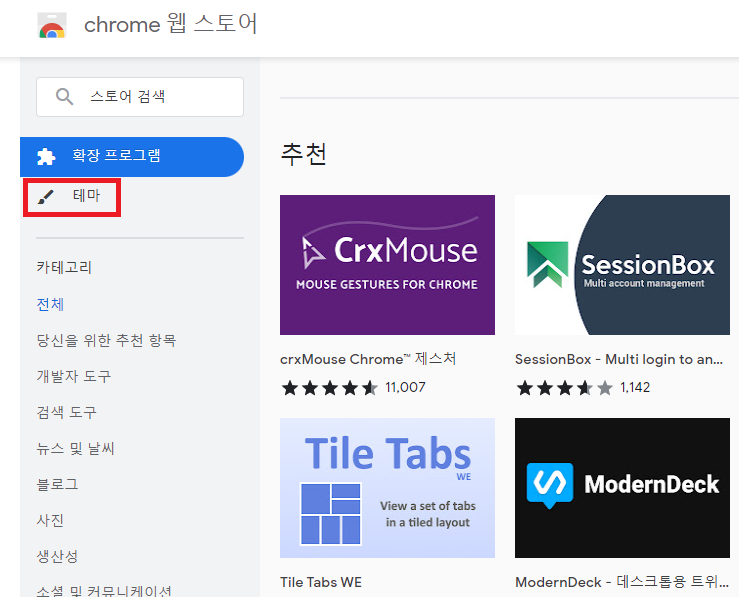Click SessionBox star rating
The image size is (739, 597).
coord(564,388)
